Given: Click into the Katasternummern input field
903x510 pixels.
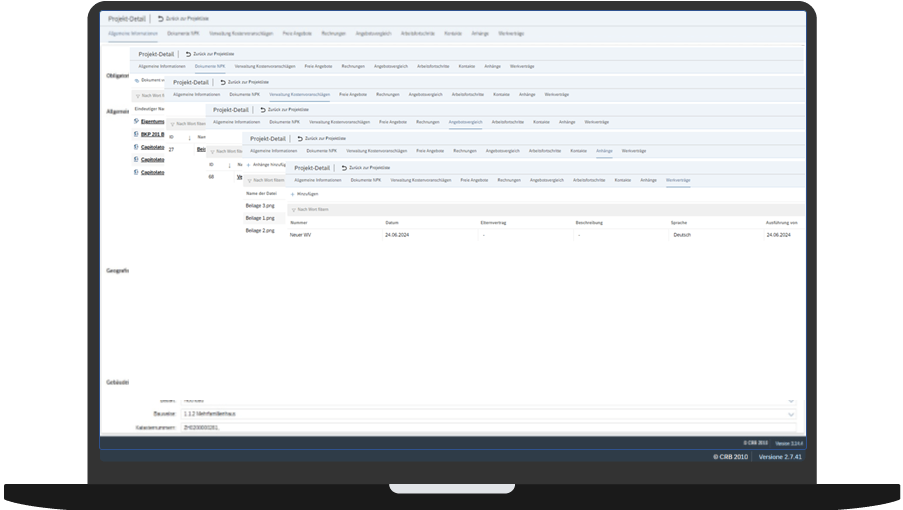Looking at the screenshot, I should tap(480, 427).
